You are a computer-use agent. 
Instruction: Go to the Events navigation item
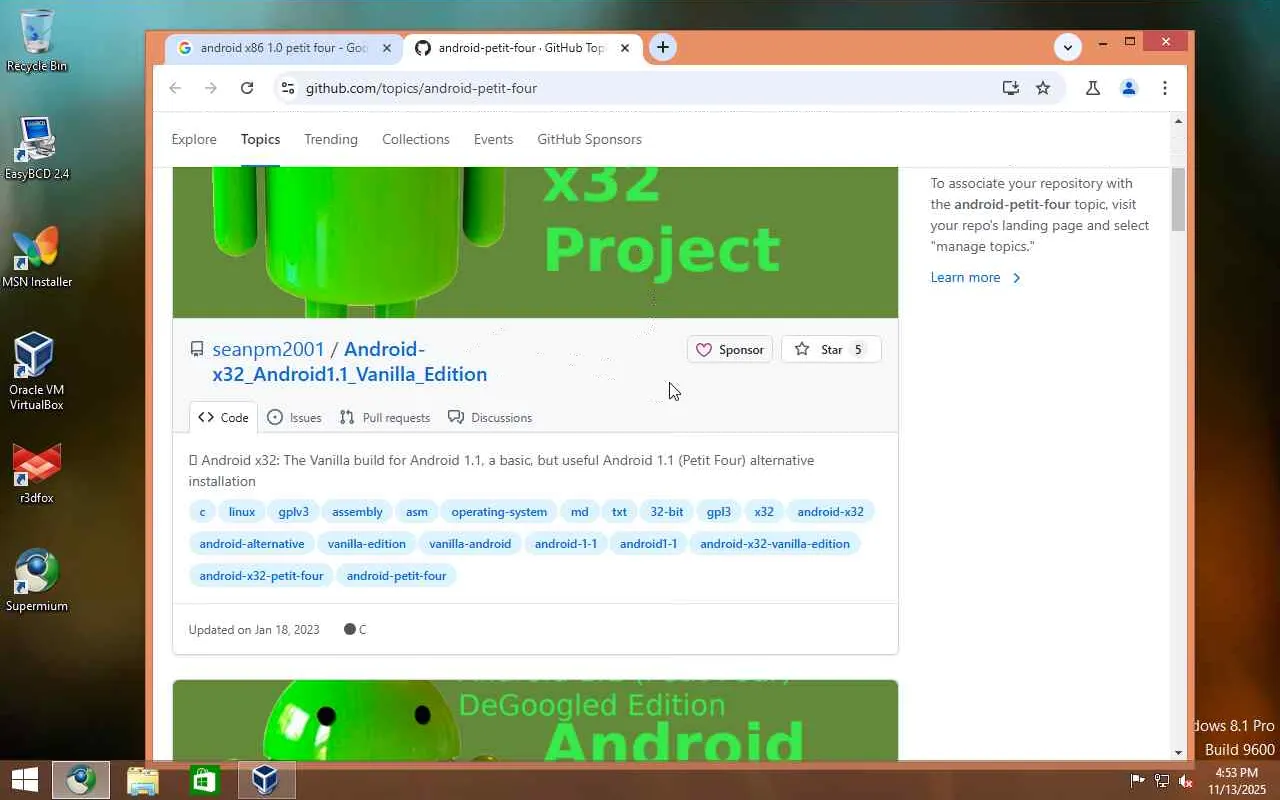click(493, 139)
